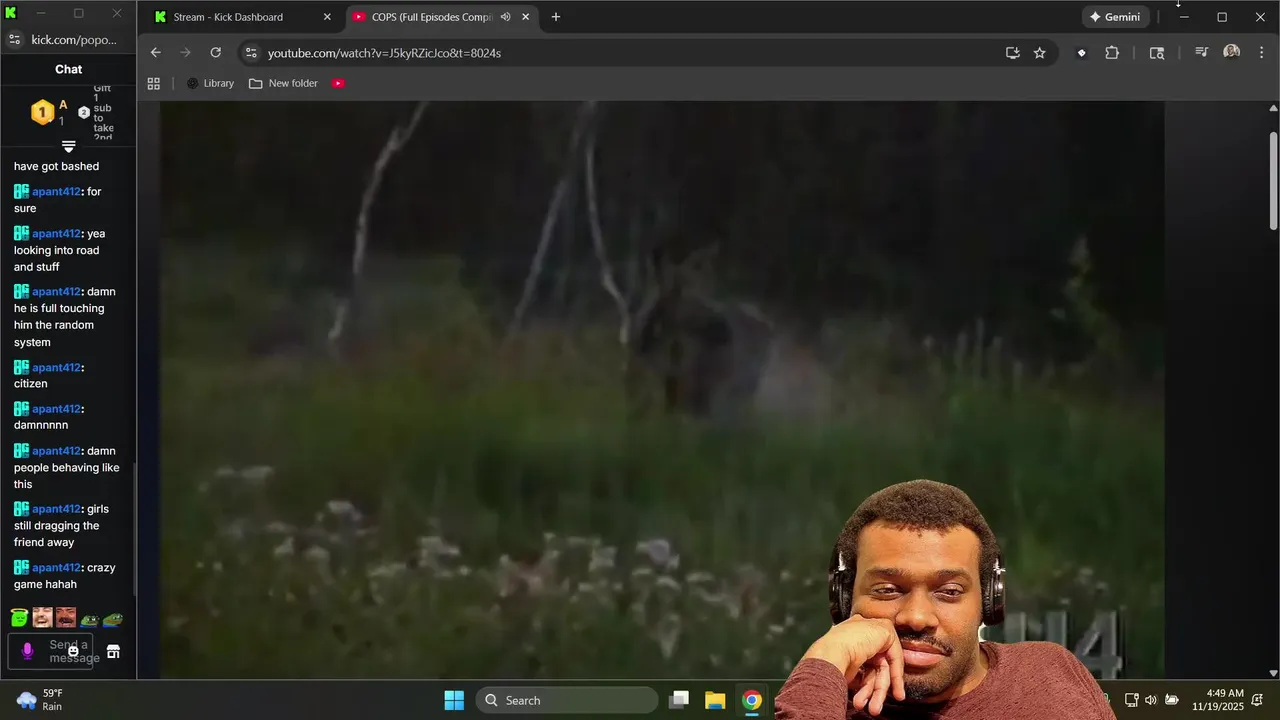Insert the green halo emote
This screenshot has width=1280, height=720.
19,617
